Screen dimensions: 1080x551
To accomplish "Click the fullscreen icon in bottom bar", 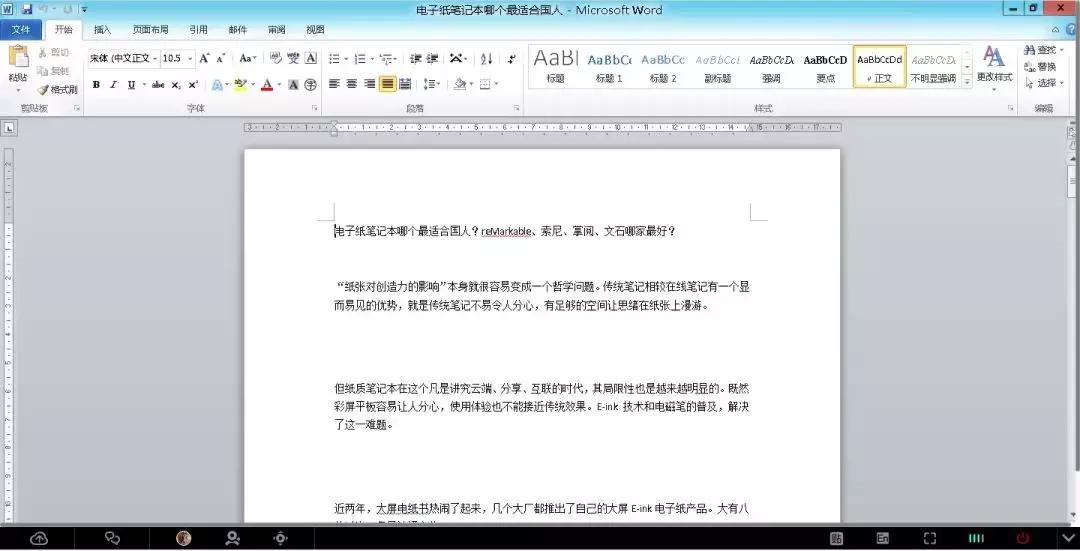I will point(930,539).
